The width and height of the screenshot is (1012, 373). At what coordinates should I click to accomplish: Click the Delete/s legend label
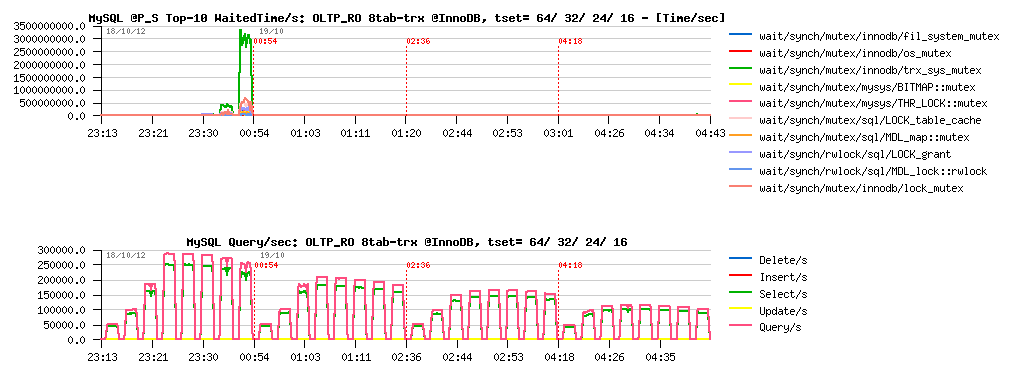coord(783,260)
